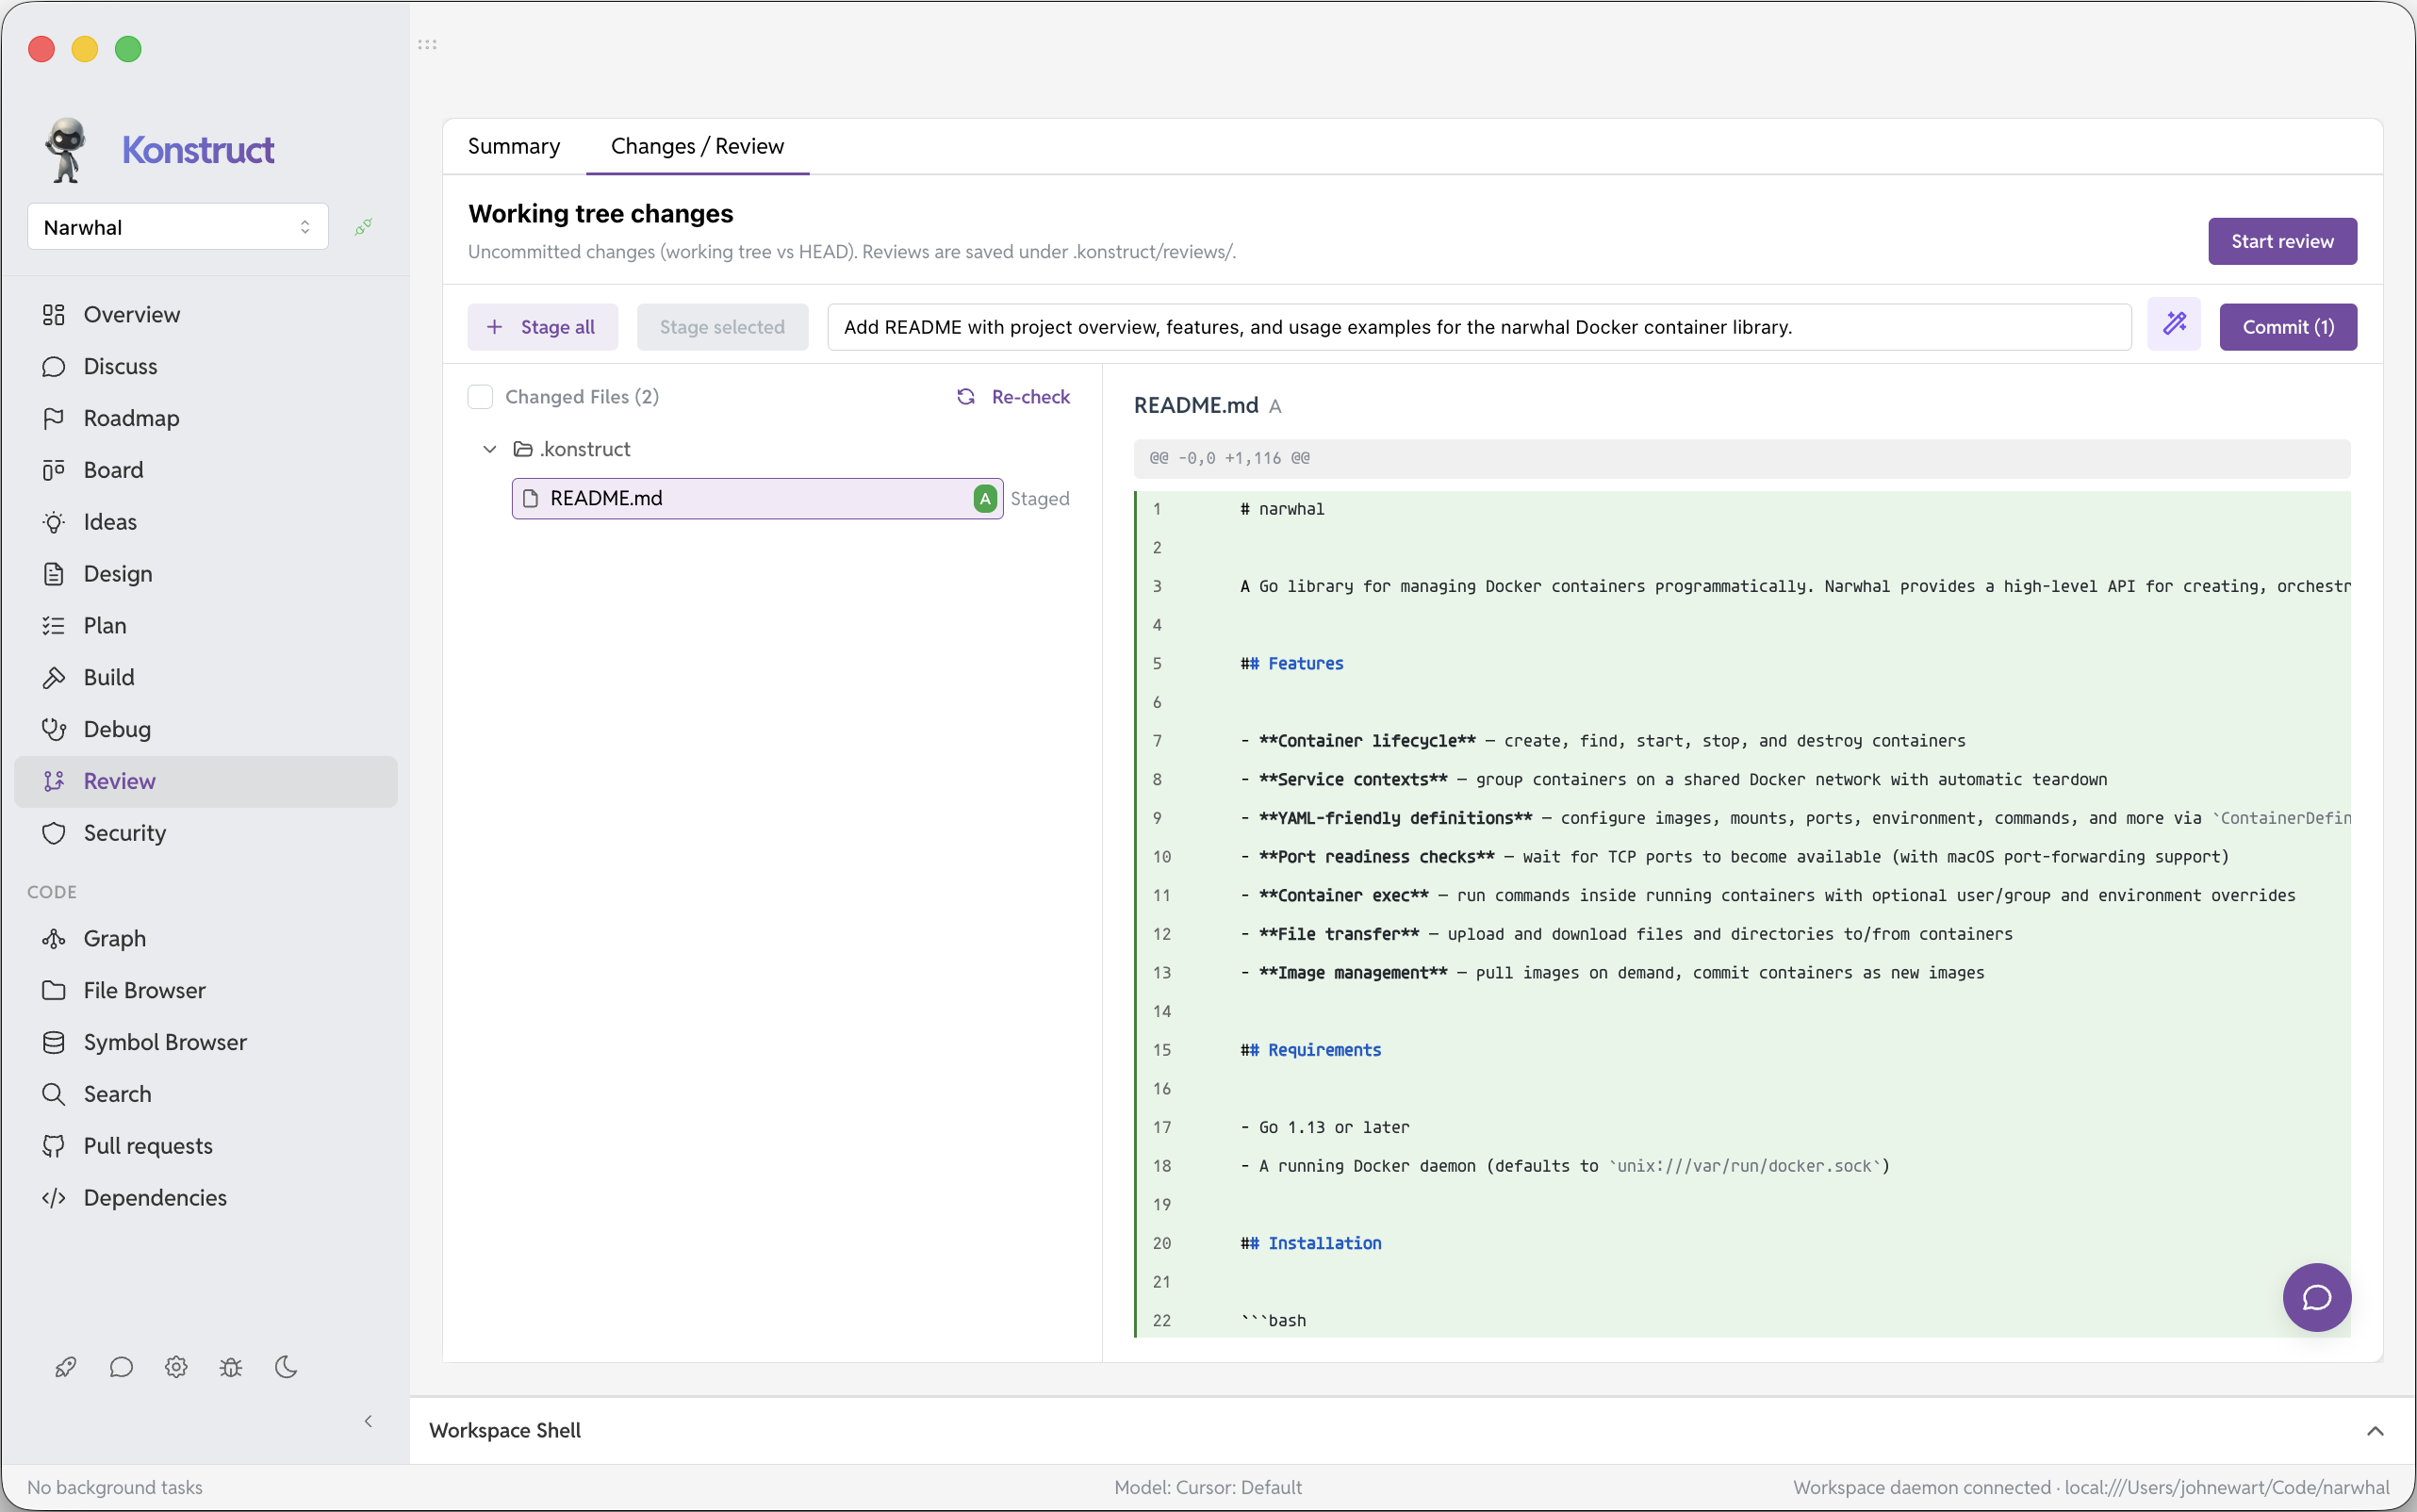The image size is (2417, 1512).
Task: Select Review in the sidebar
Action: coord(206,782)
